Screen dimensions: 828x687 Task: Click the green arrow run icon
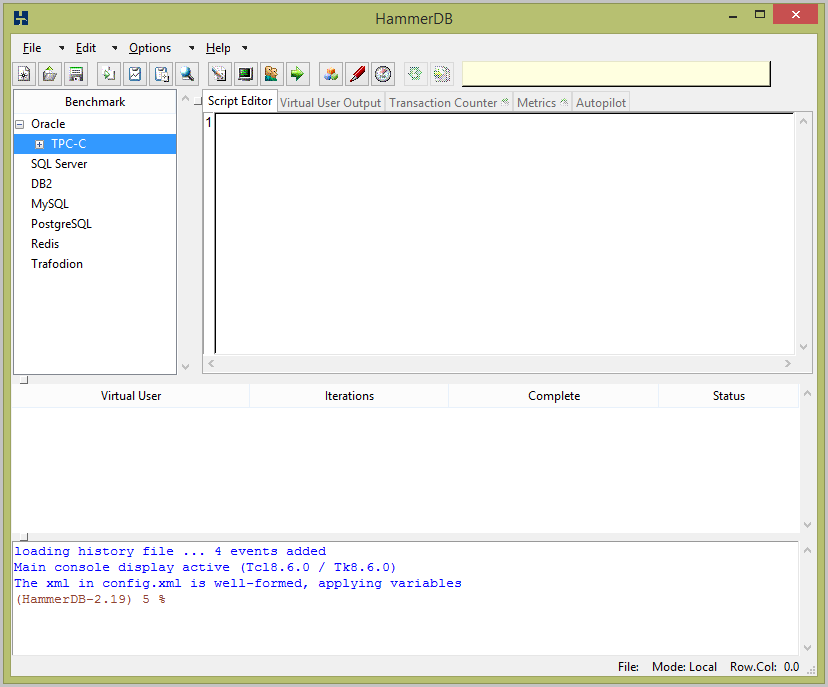297,74
